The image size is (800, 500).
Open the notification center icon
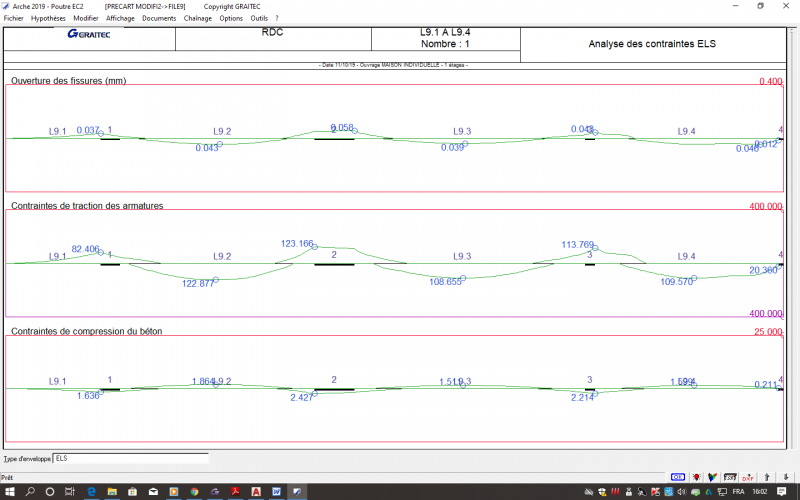tap(782, 492)
